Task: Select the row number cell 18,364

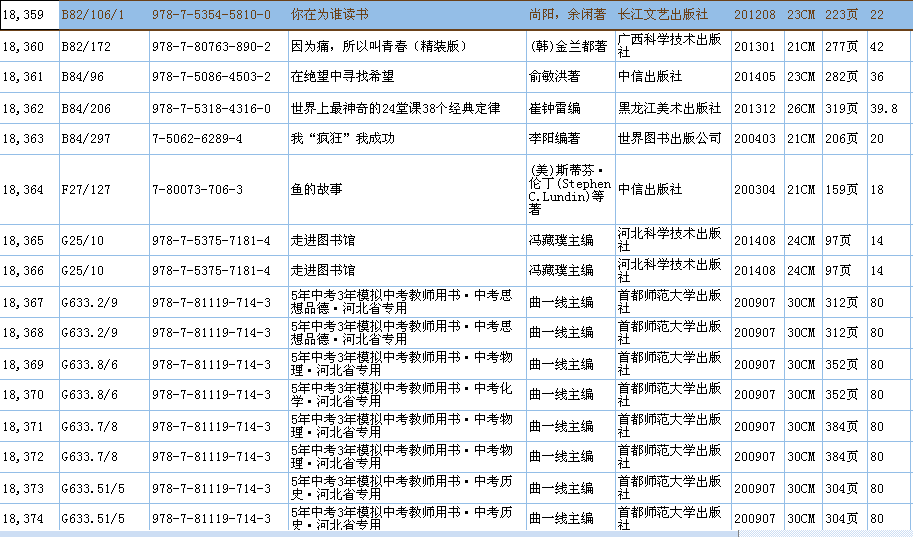Action: 30,189
